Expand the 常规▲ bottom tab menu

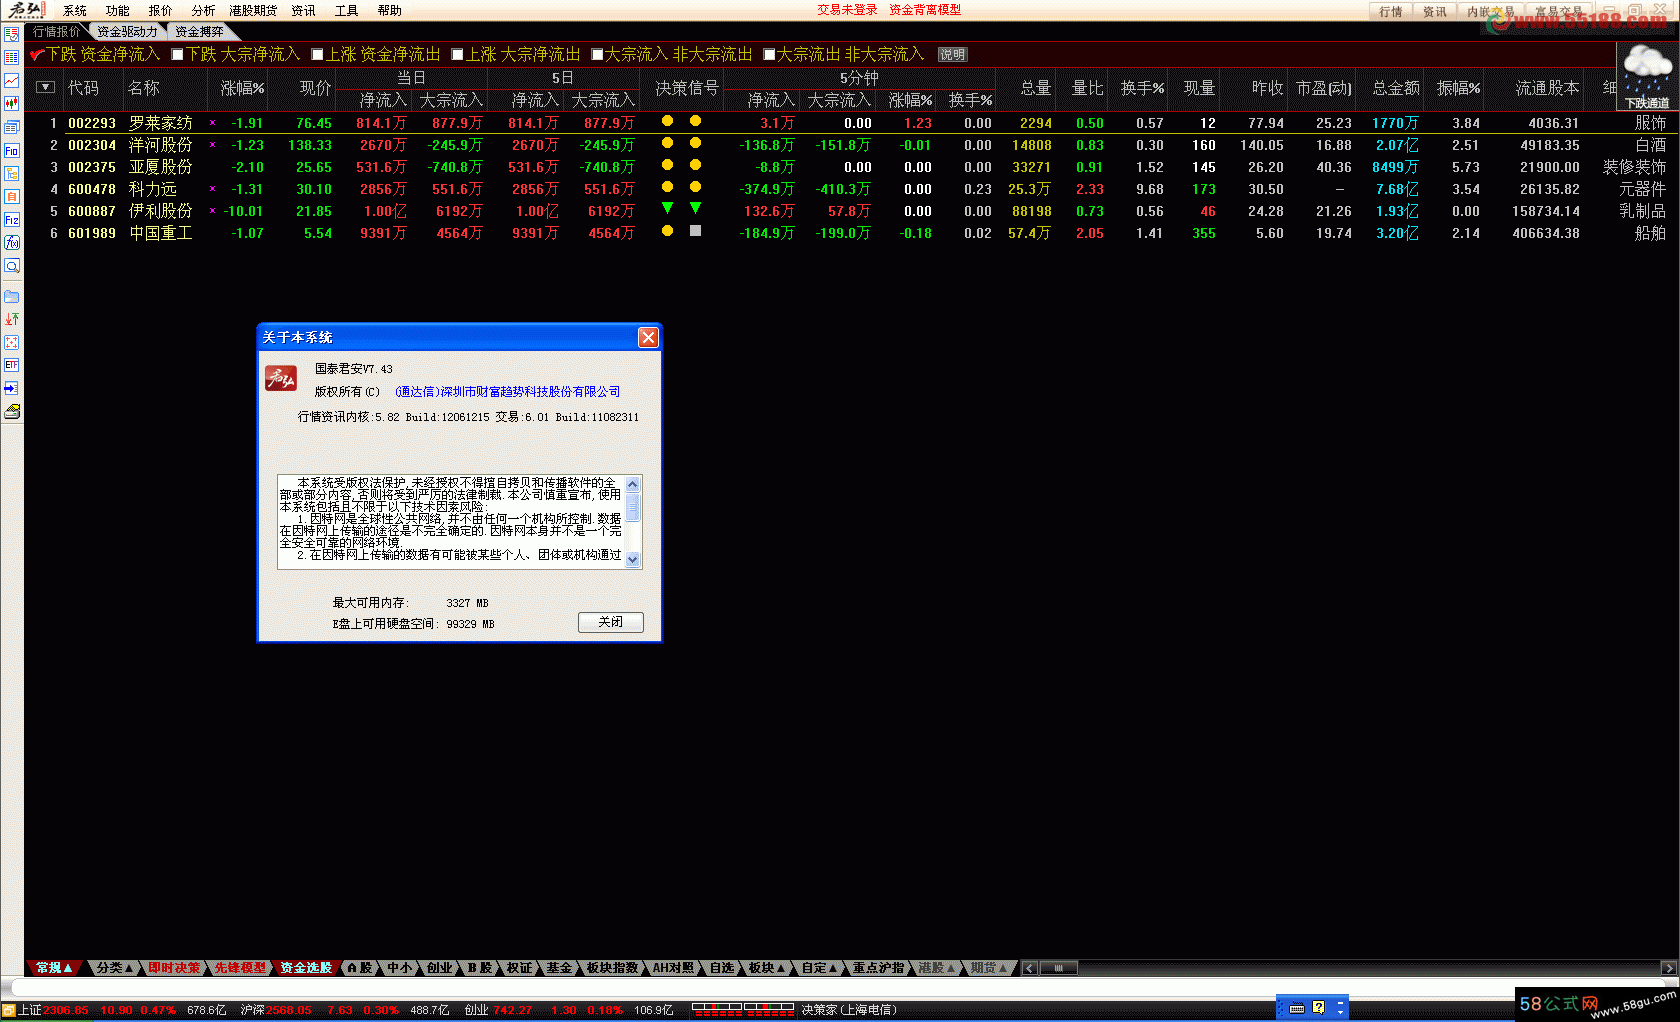(54, 968)
